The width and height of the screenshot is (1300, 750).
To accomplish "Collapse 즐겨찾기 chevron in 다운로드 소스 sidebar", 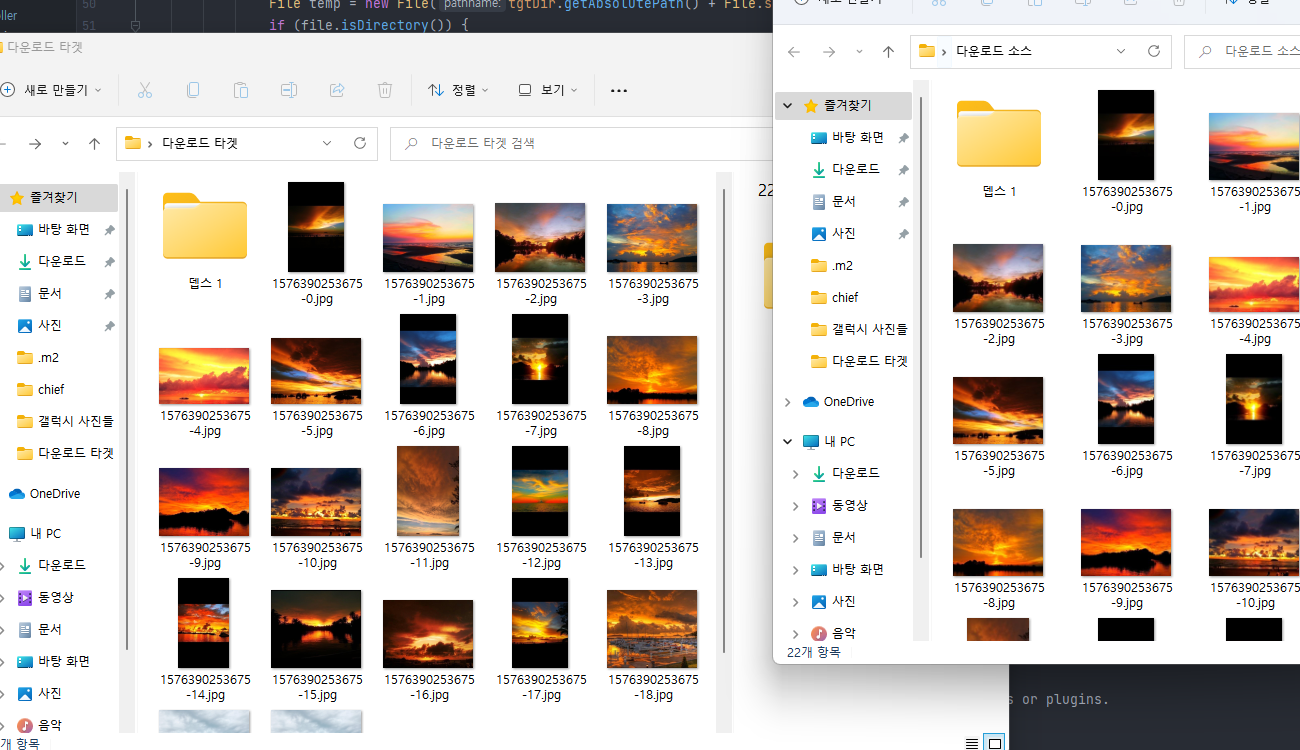I will coord(788,106).
